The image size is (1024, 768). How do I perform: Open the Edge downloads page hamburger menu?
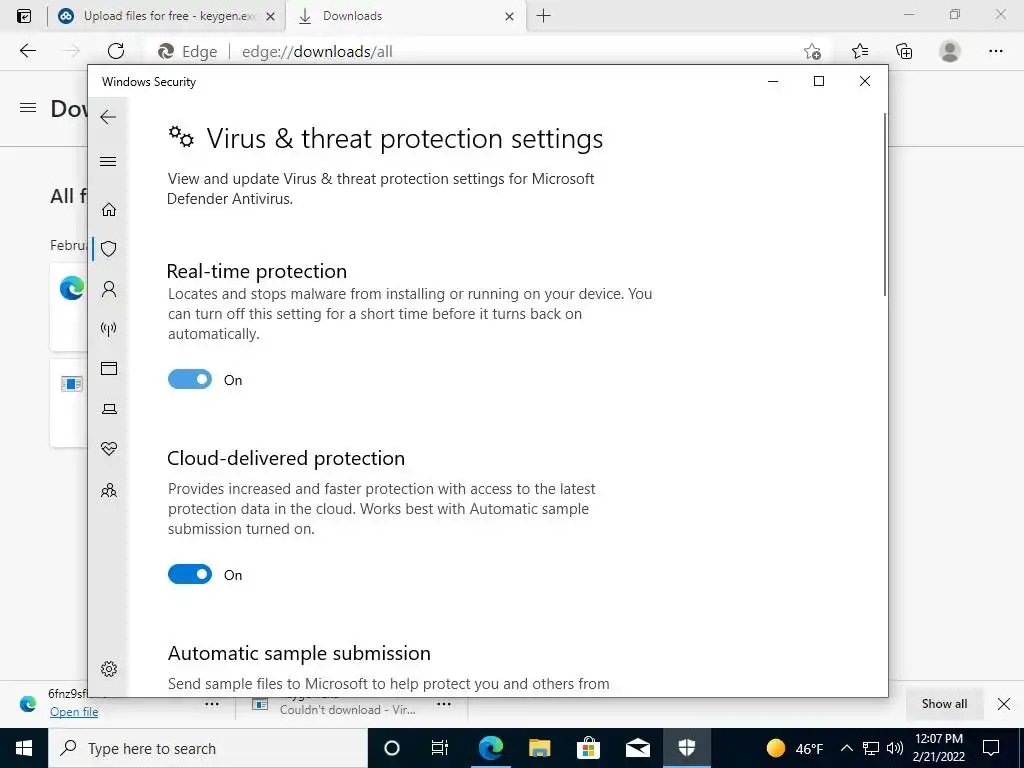[x=28, y=108]
